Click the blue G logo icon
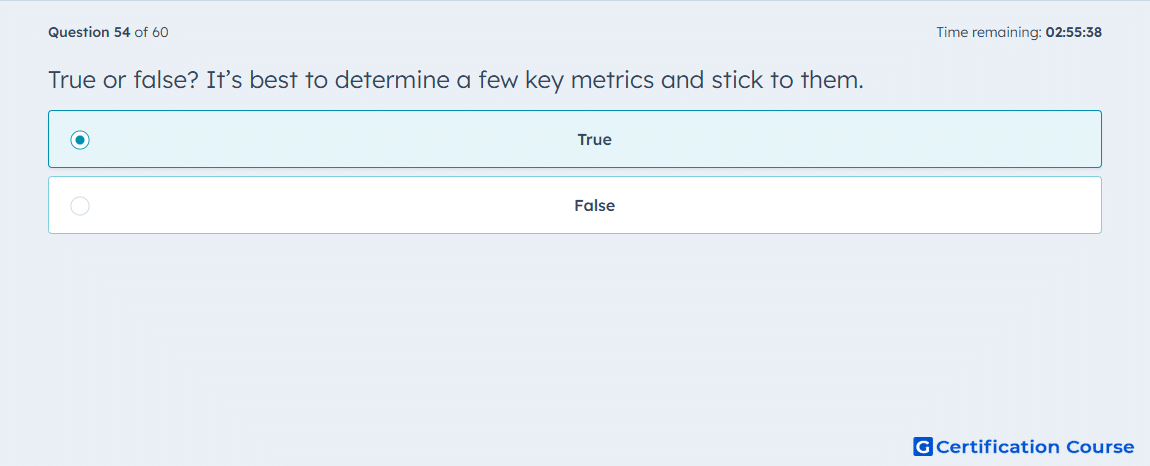This screenshot has width=1150, height=466. 923,446
